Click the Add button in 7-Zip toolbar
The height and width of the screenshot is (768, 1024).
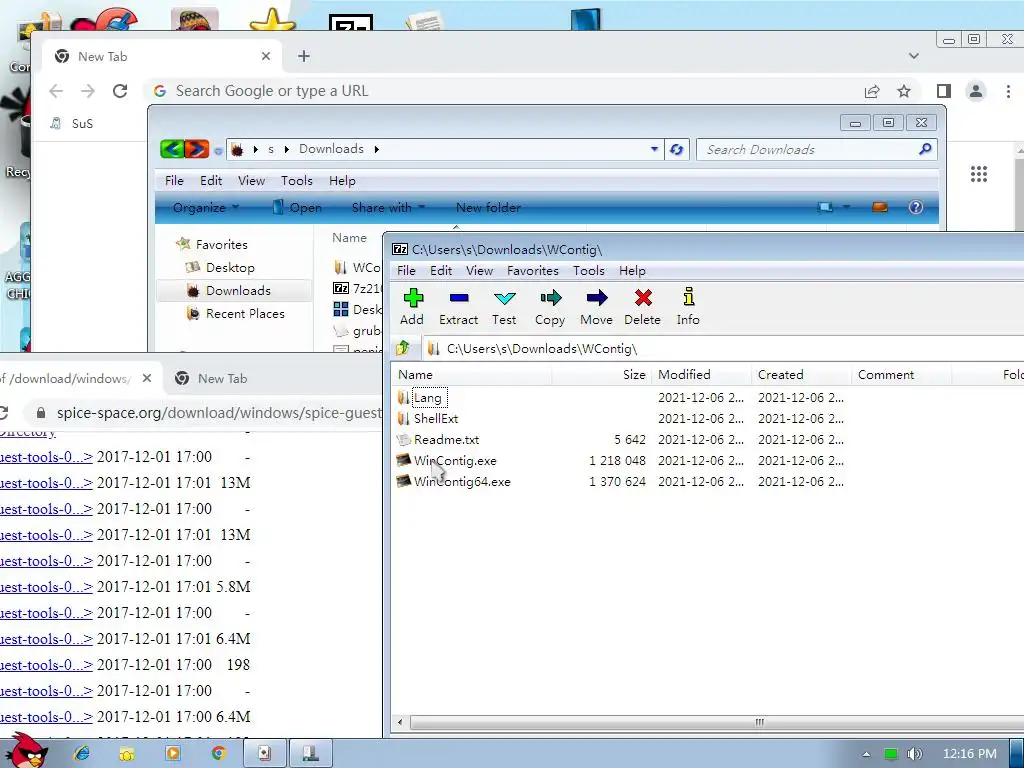point(412,306)
